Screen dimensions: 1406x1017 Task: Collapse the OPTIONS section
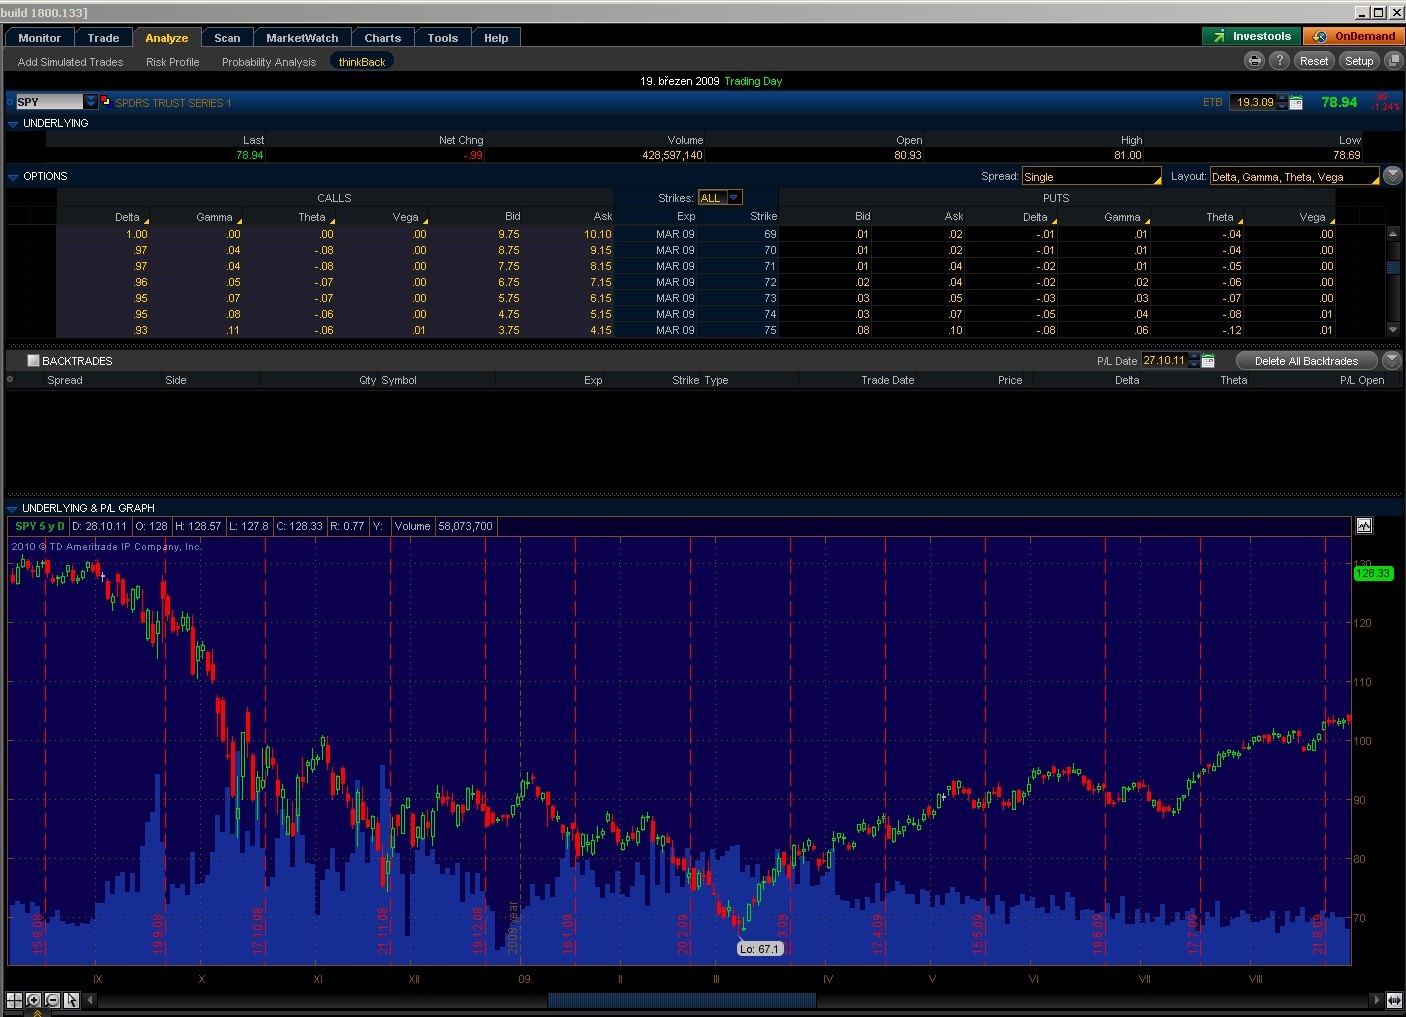tap(13, 177)
